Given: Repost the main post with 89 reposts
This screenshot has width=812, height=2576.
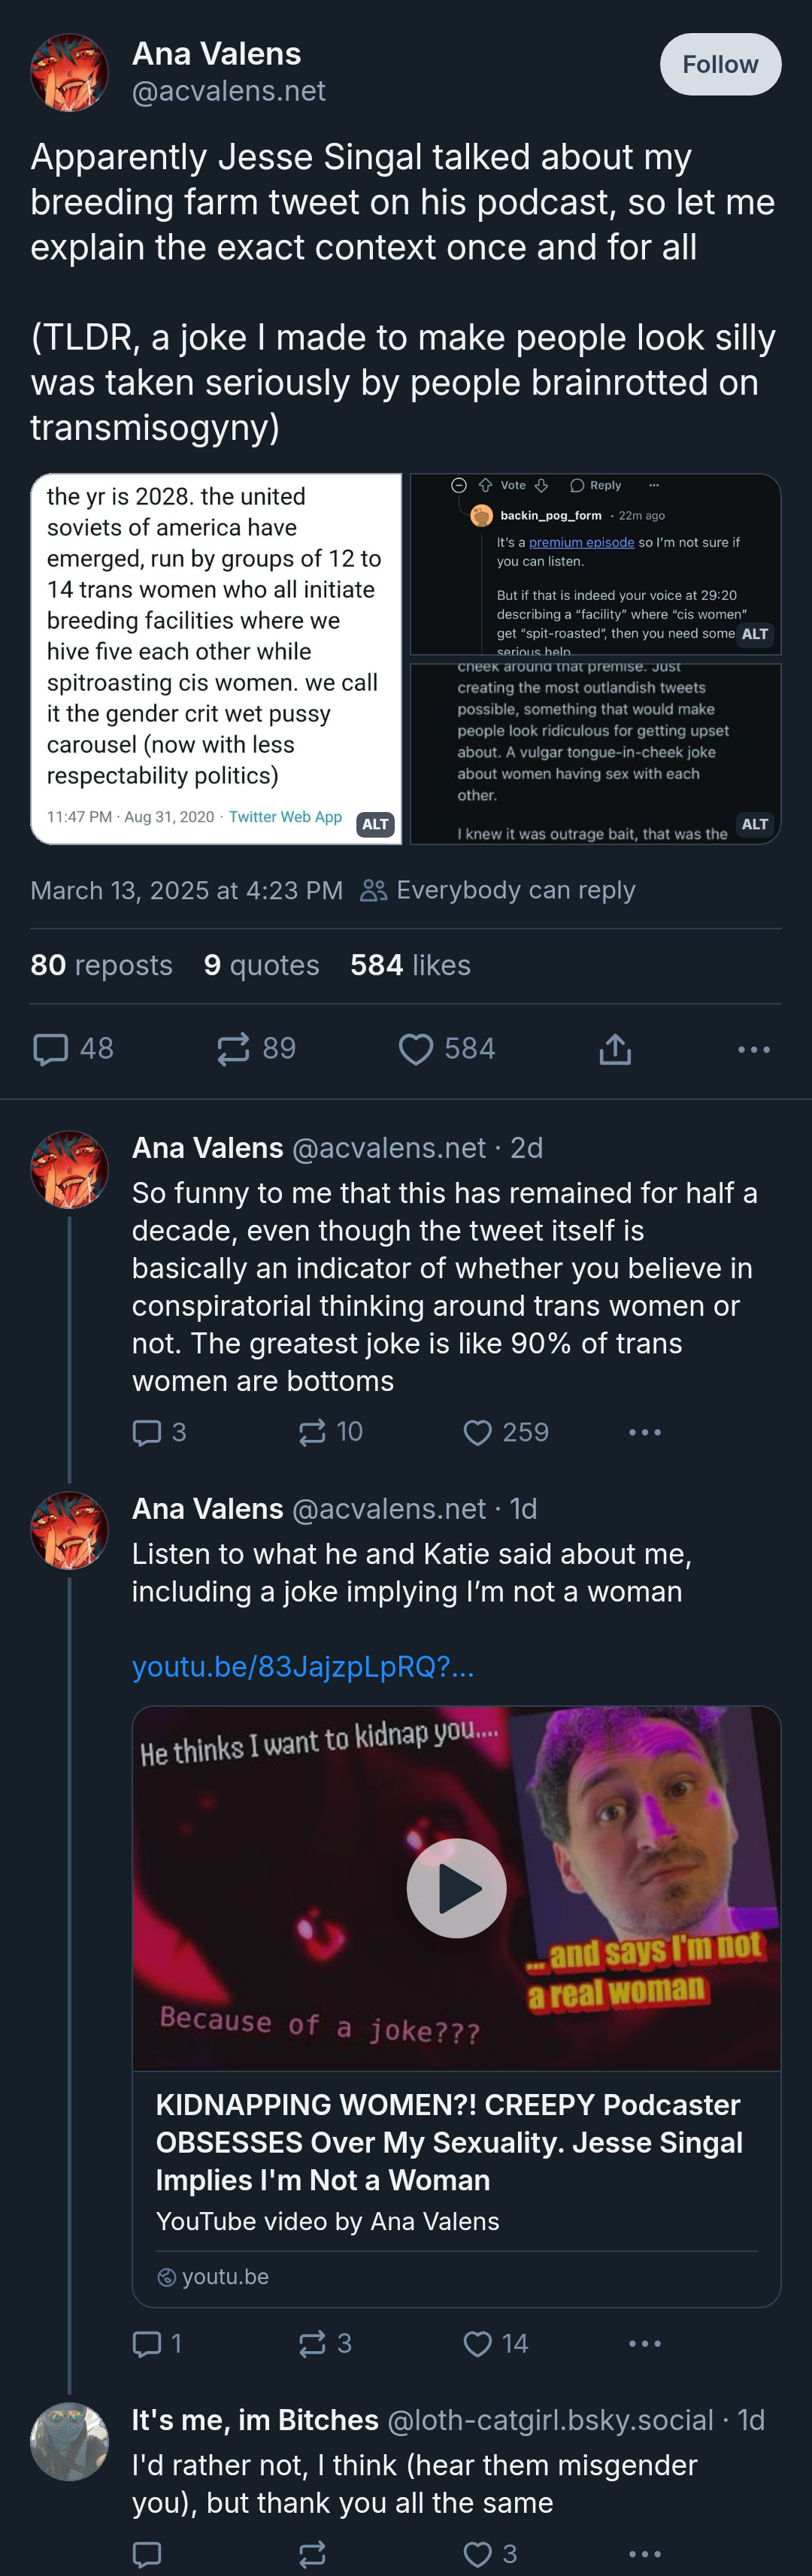Looking at the screenshot, I should pyautogui.click(x=234, y=1049).
